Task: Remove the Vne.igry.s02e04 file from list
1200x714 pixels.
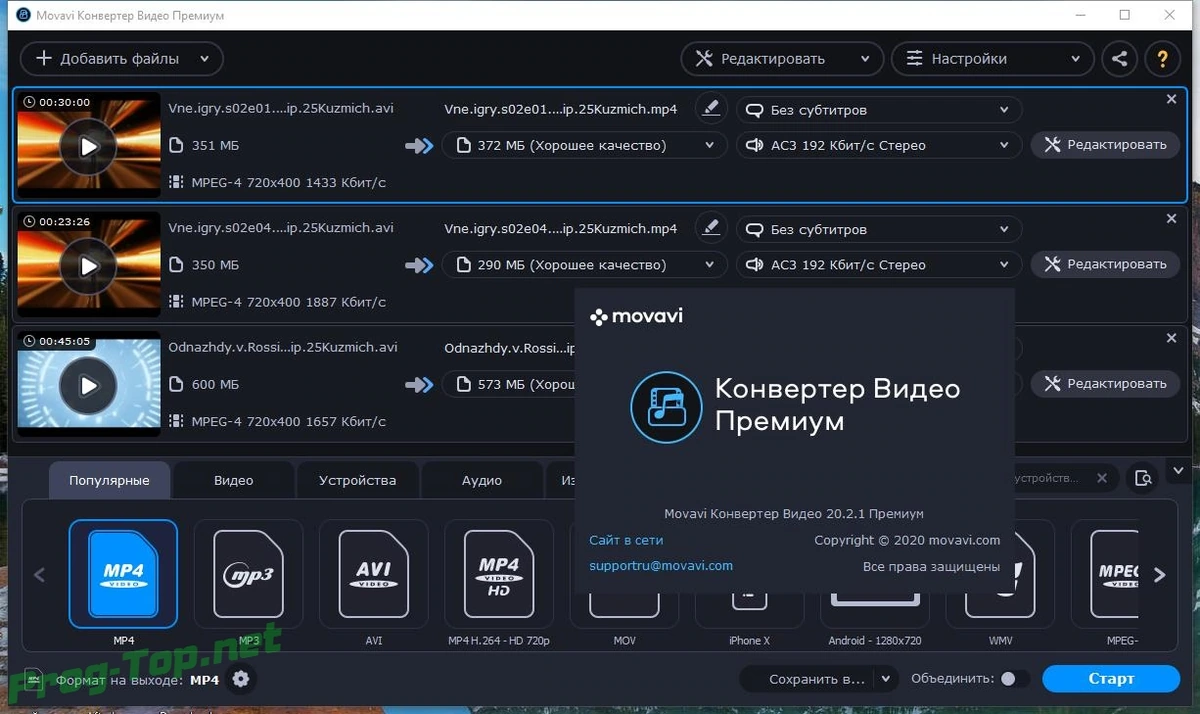Action: [1172, 218]
